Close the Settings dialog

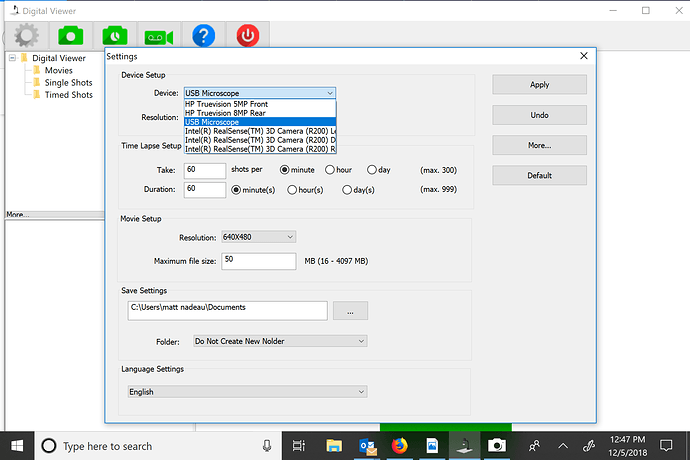tap(584, 56)
